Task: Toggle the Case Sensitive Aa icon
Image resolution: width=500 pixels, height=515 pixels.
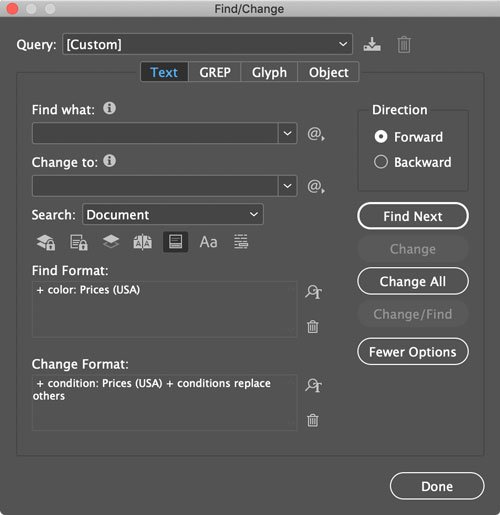Action: coord(208,242)
